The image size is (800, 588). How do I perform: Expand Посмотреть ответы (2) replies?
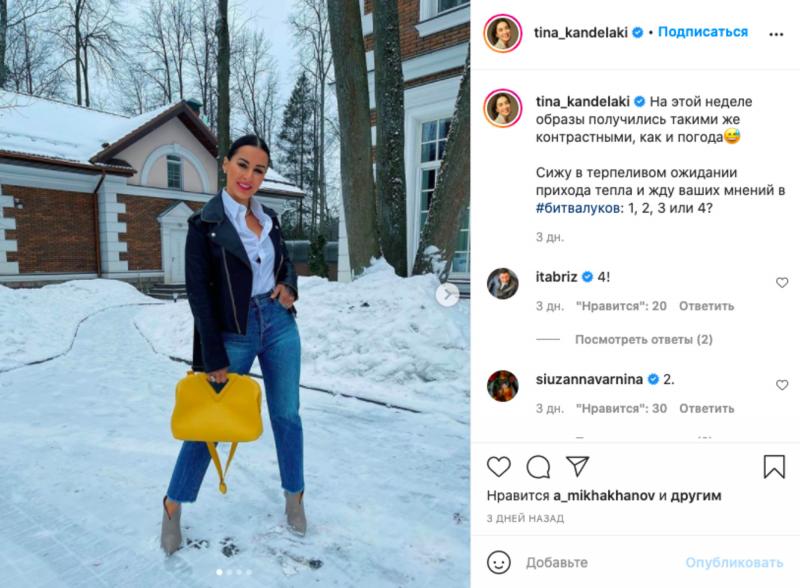(x=643, y=339)
